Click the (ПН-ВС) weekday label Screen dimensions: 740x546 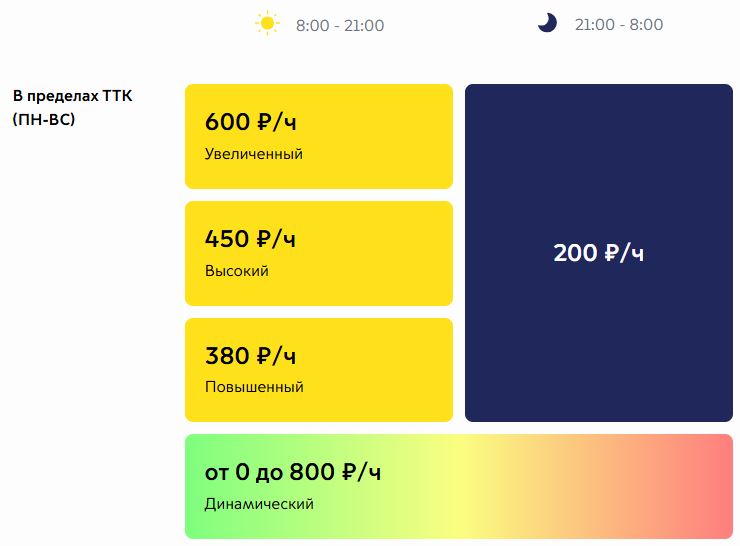(x=44, y=119)
